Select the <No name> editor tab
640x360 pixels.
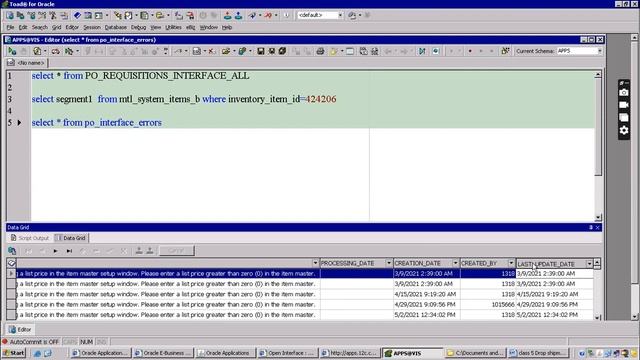coord(27,63)
